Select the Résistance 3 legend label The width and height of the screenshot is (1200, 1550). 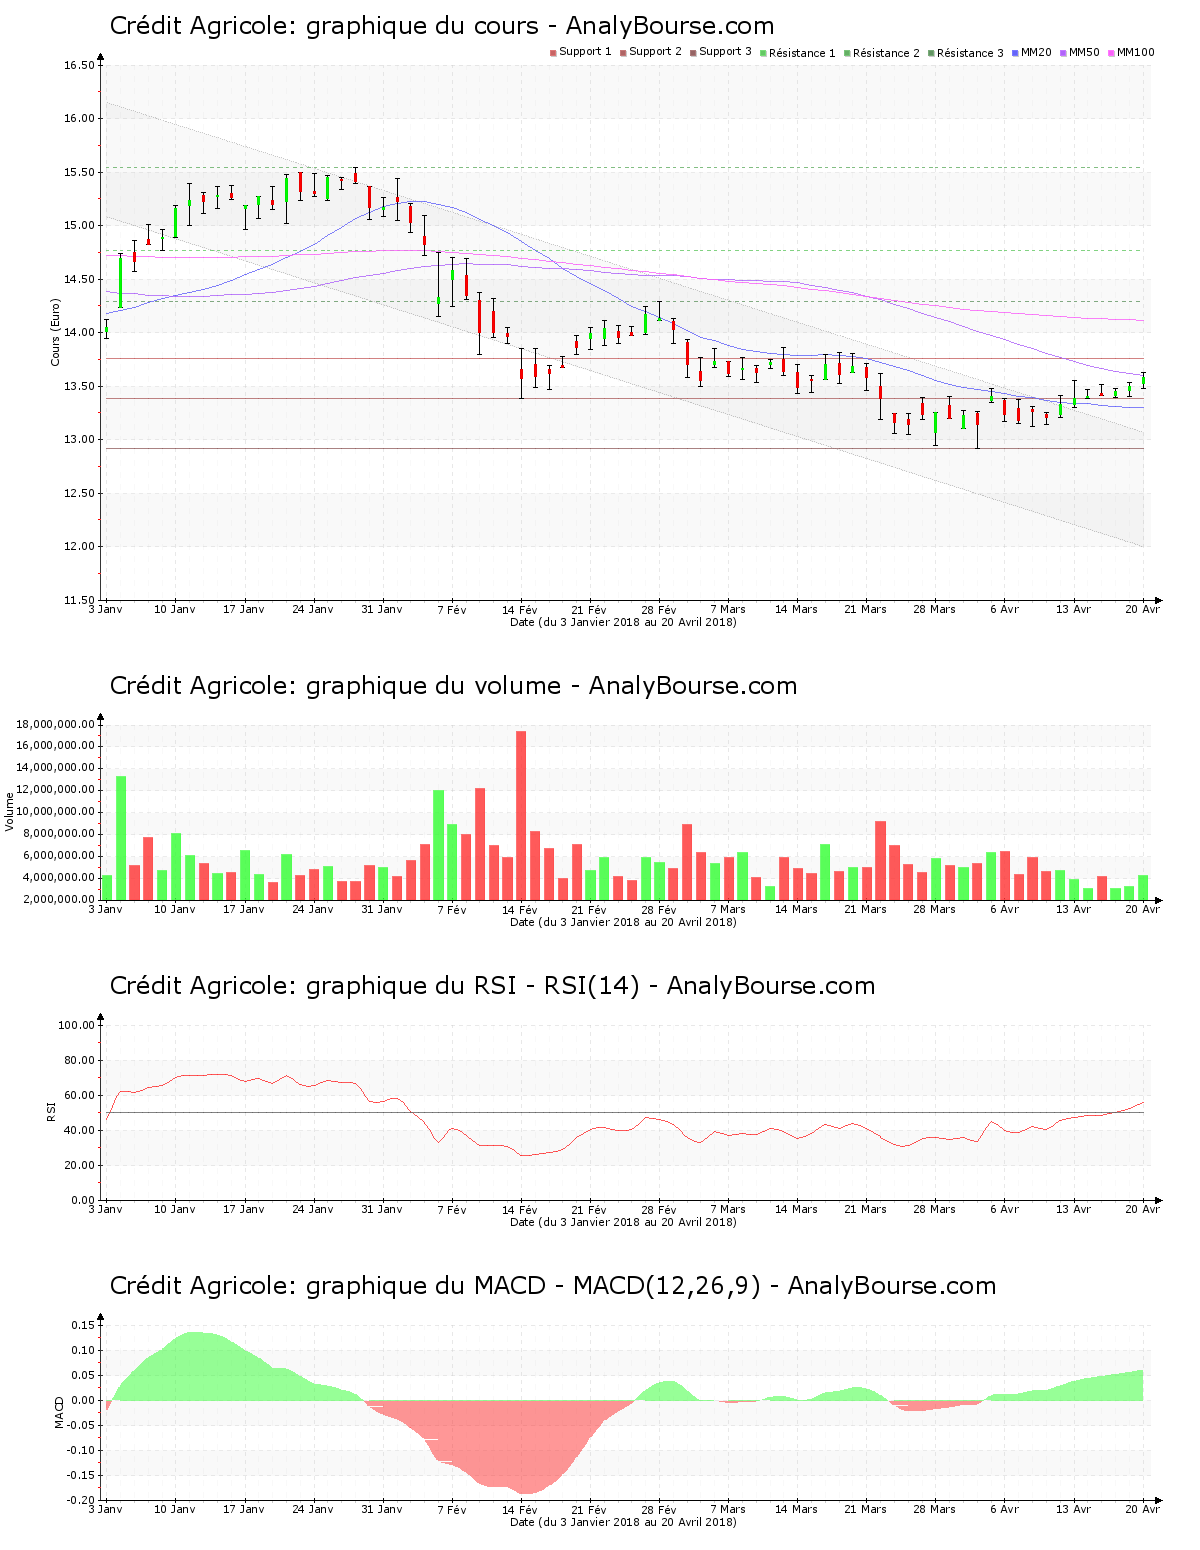pyautogui.click(x=970, y=53)
